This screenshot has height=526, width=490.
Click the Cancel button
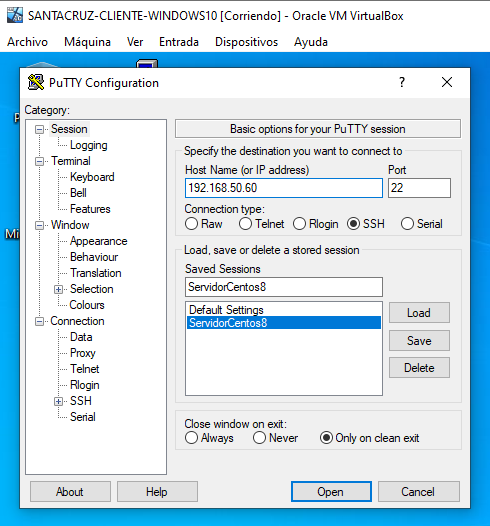pyautogui.click(x=418, y=492)
